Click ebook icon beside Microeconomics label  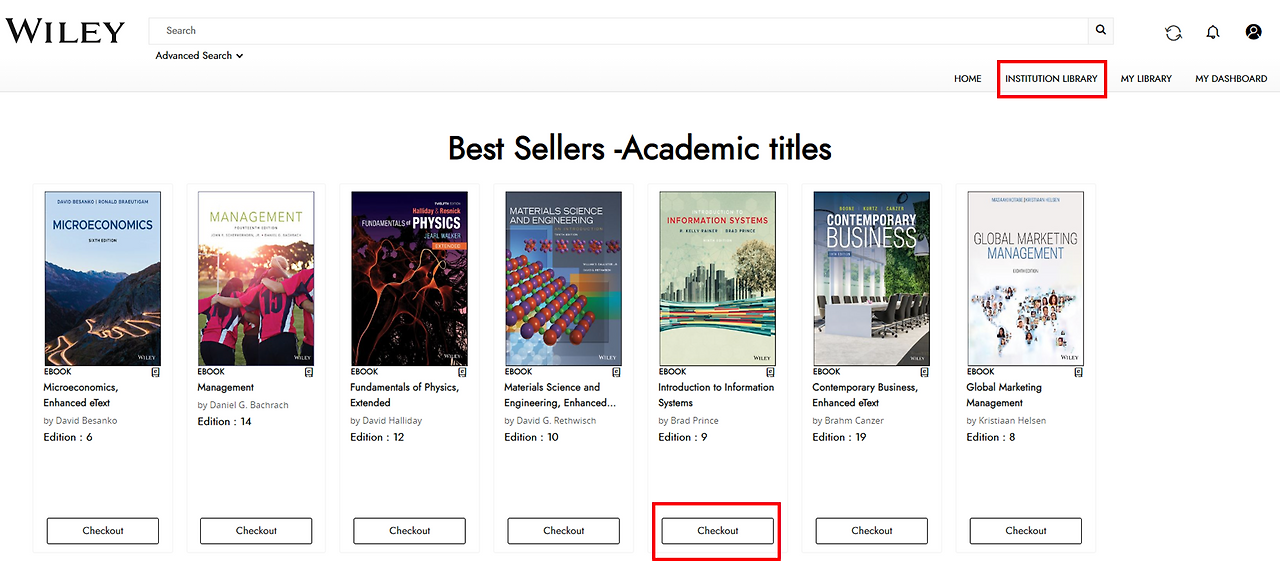click(x=156, y=372)
